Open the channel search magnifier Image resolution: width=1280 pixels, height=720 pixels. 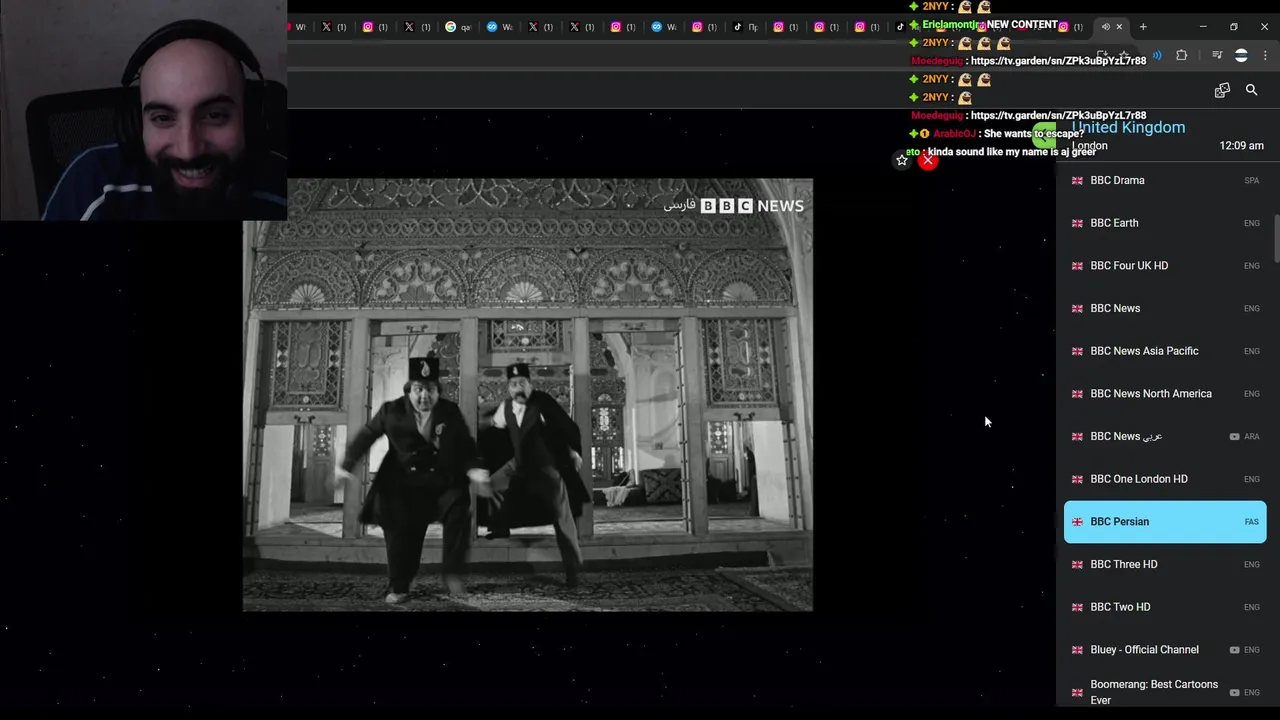pyautogui.click(x=1251, y=90)
